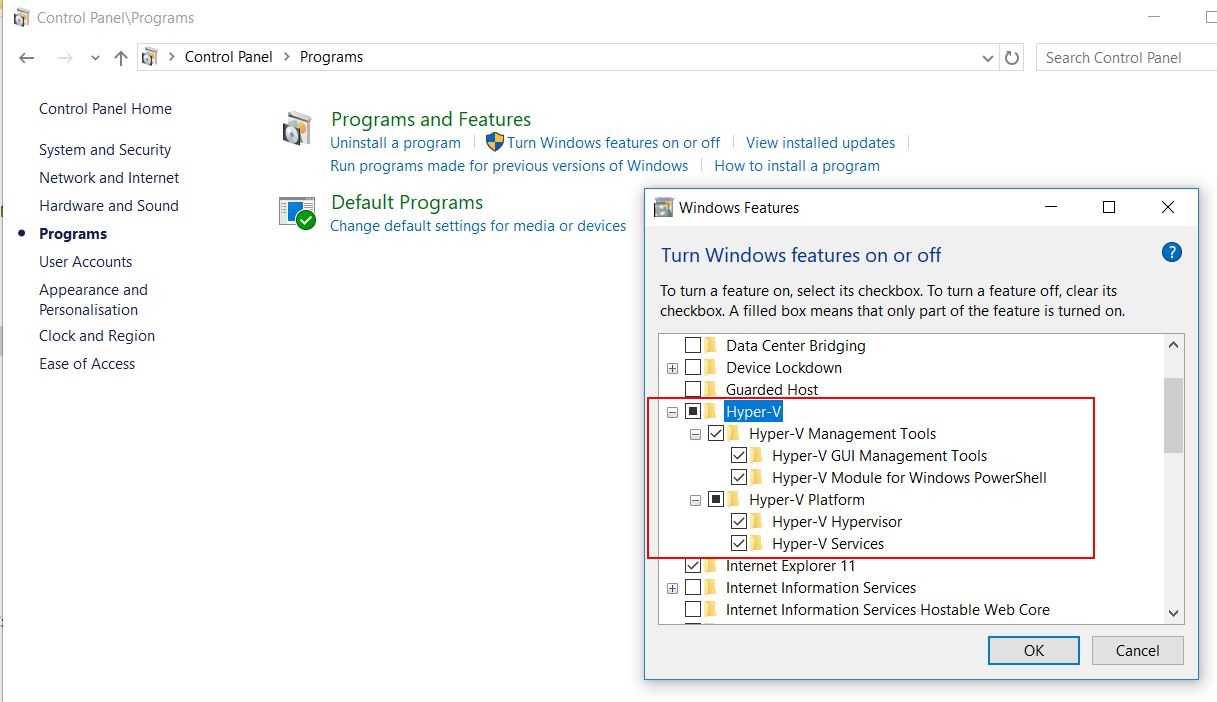Enable the Guarded Host feature
This screenshot has height=702, width=1217.
pyautogui.click(x=693, y=389)
